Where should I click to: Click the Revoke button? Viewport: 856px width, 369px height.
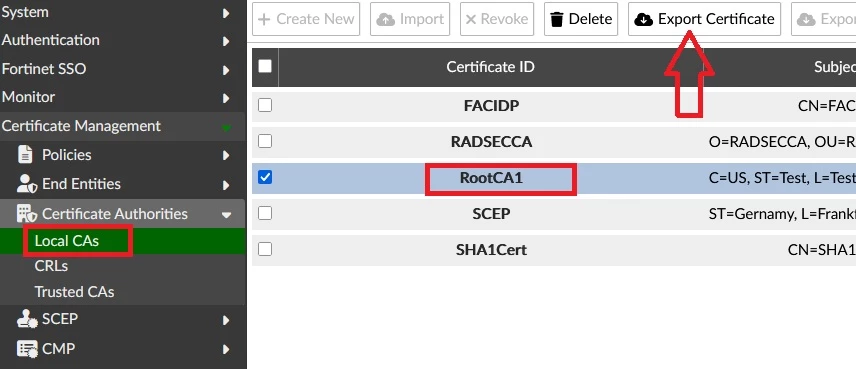tap(497, 19)
